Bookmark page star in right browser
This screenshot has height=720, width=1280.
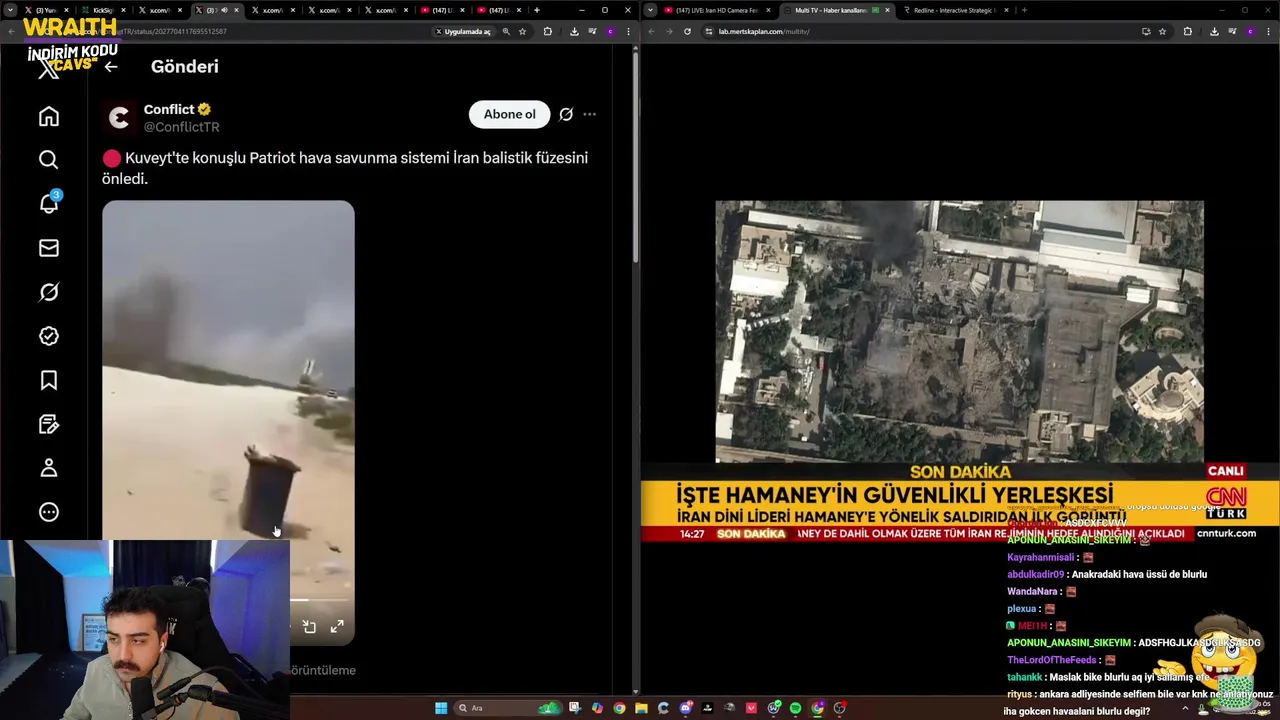tap(1162, 31)
